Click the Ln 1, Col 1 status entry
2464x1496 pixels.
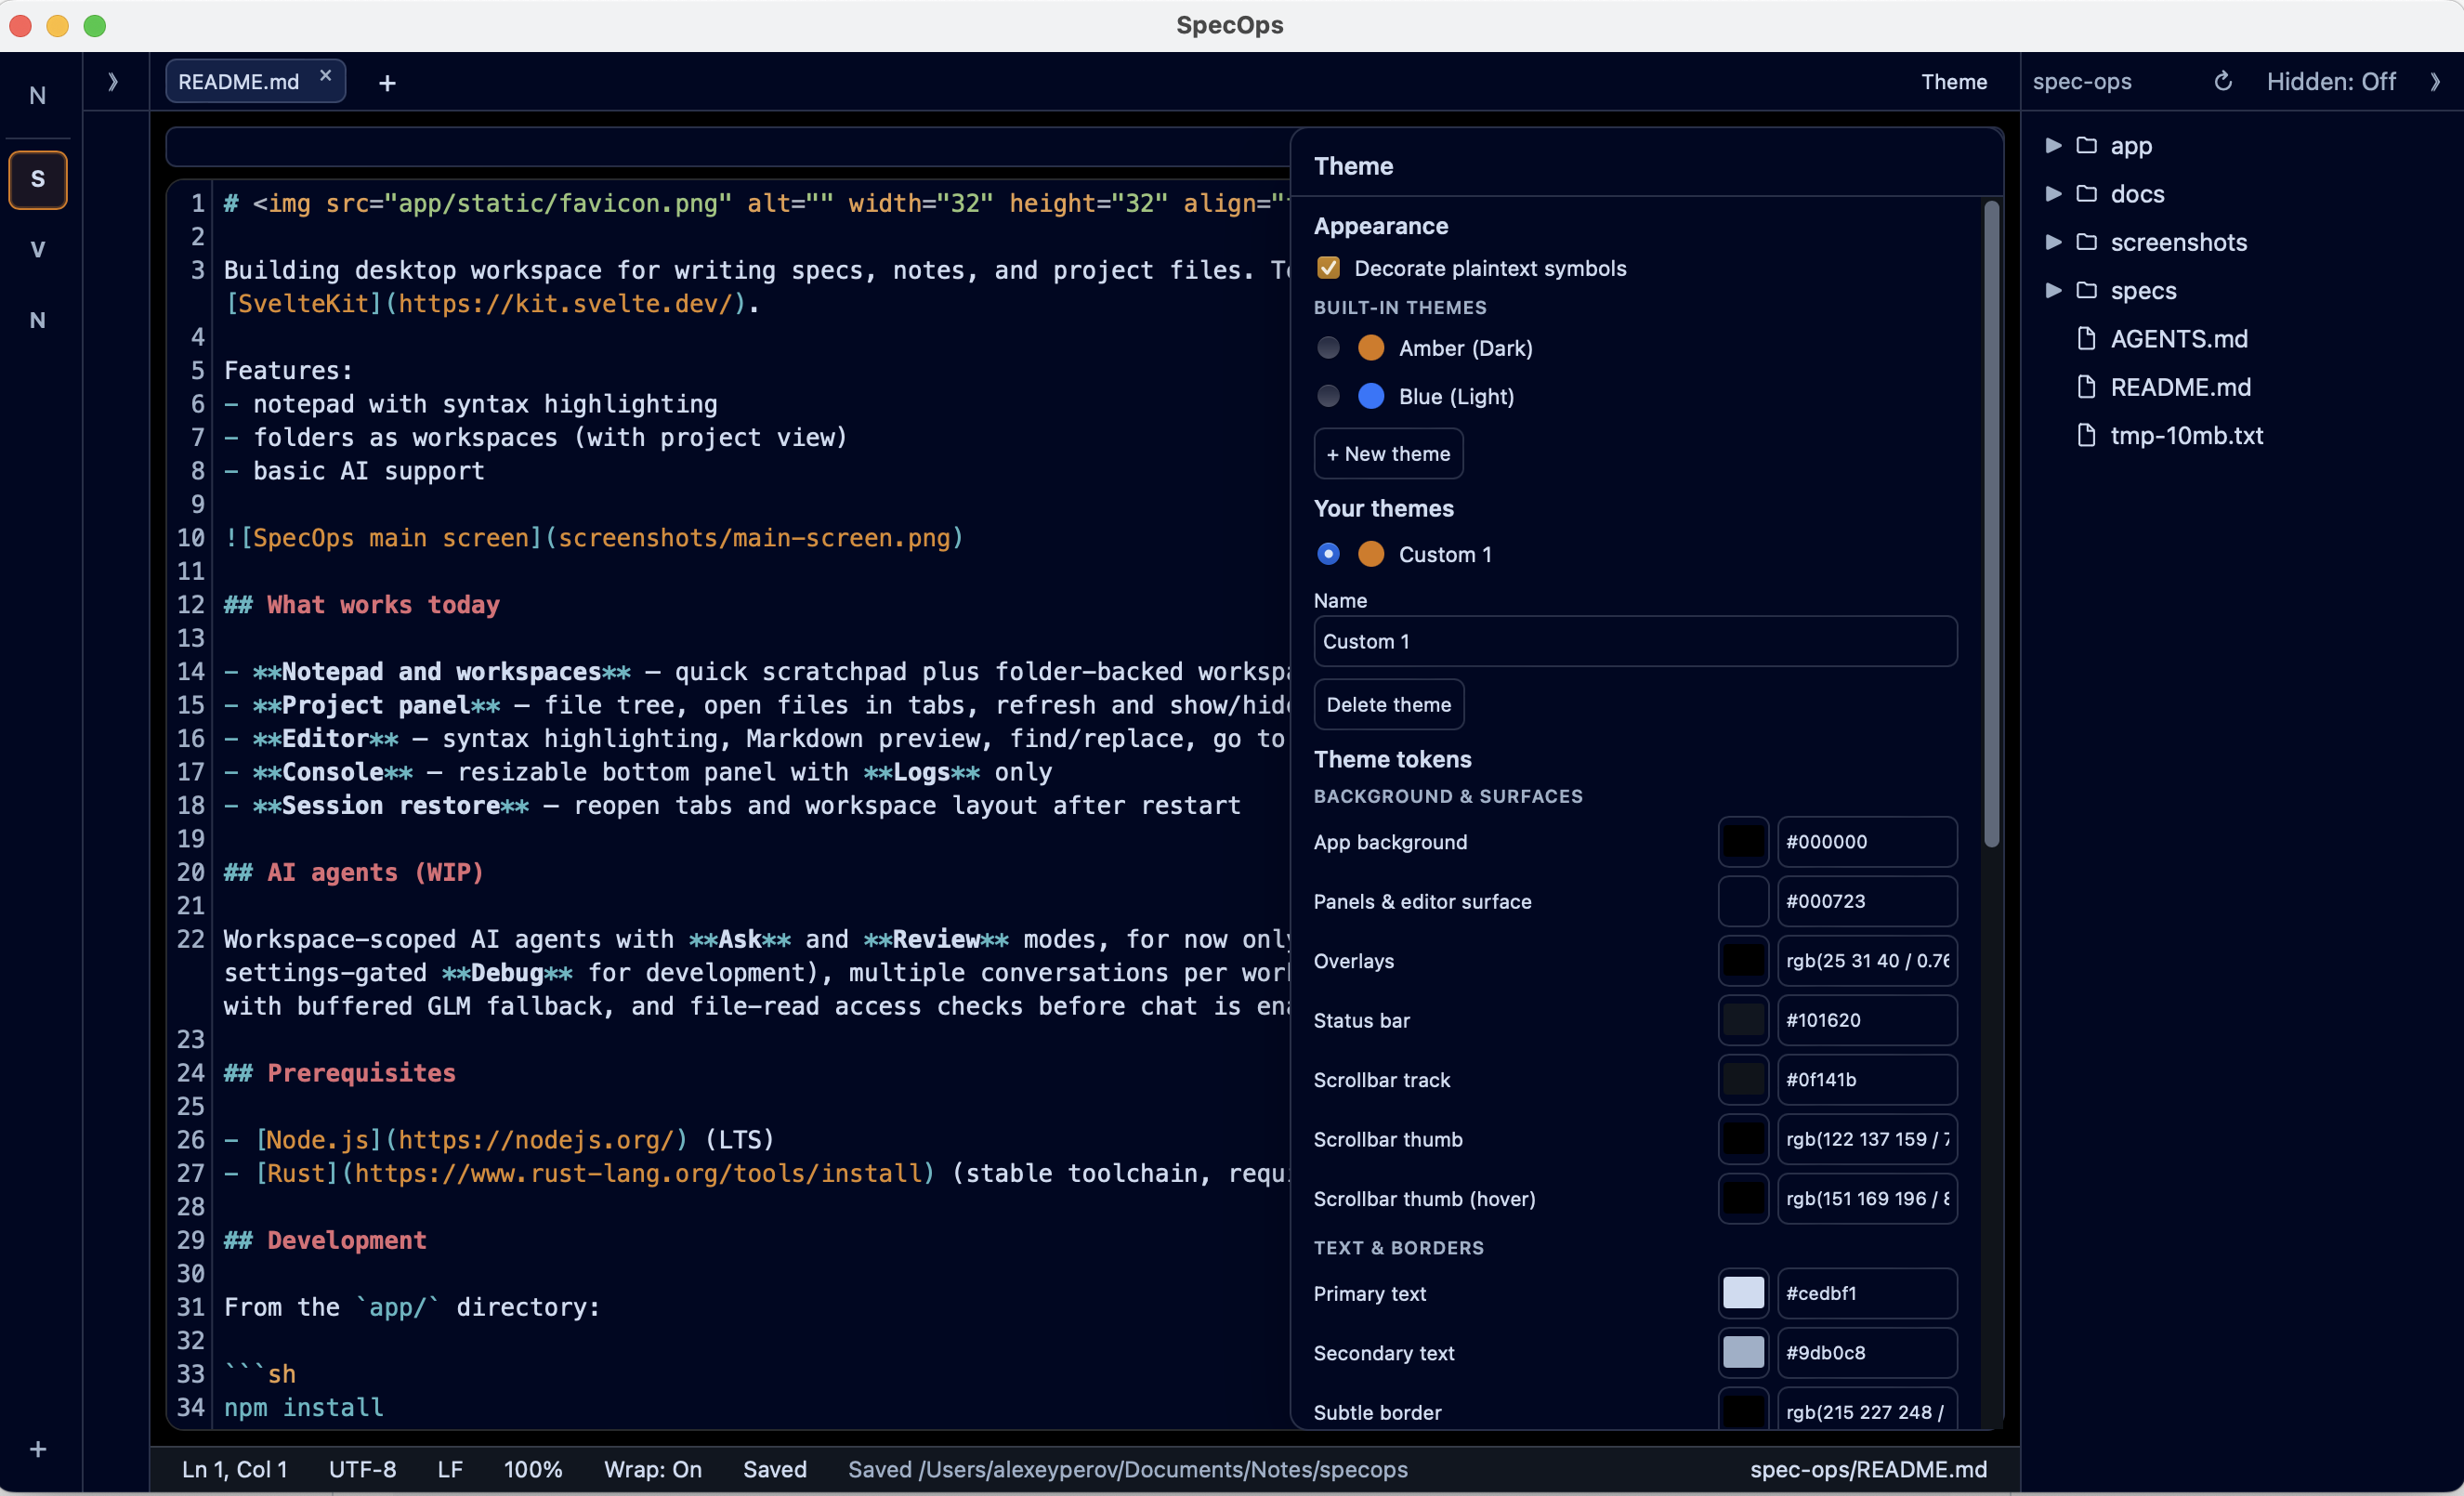235,1470
